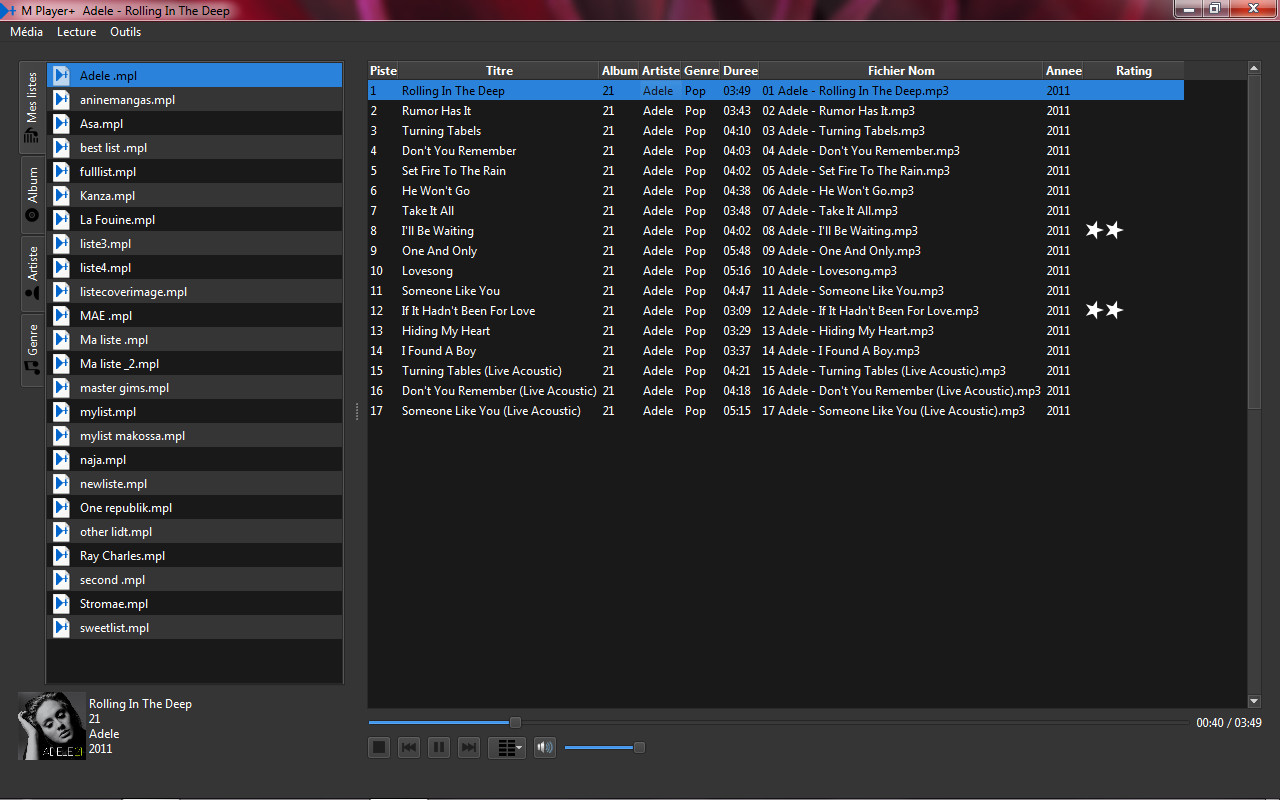Stop playback with the stop button
The height and width of the screenshot is (800, 1280).
point(379,747)
